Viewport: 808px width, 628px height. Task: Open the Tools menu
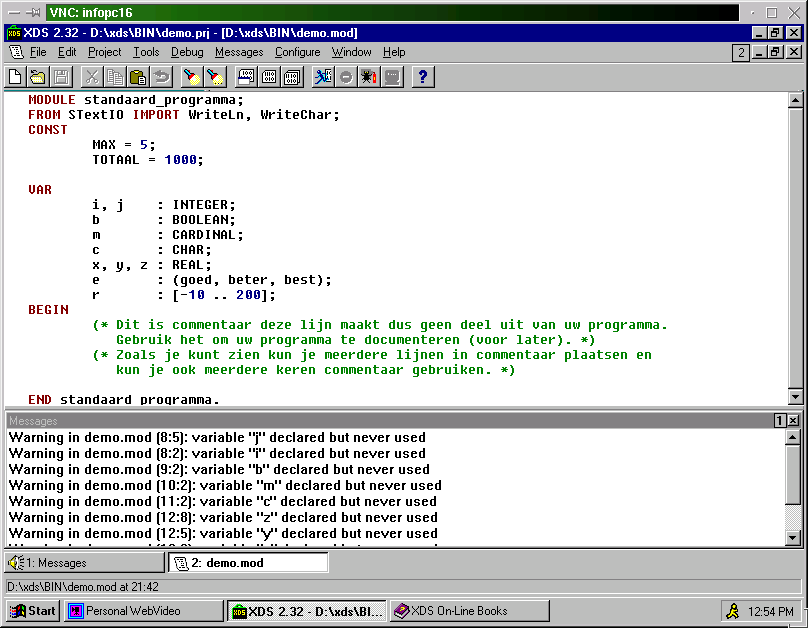coord(146,52)
